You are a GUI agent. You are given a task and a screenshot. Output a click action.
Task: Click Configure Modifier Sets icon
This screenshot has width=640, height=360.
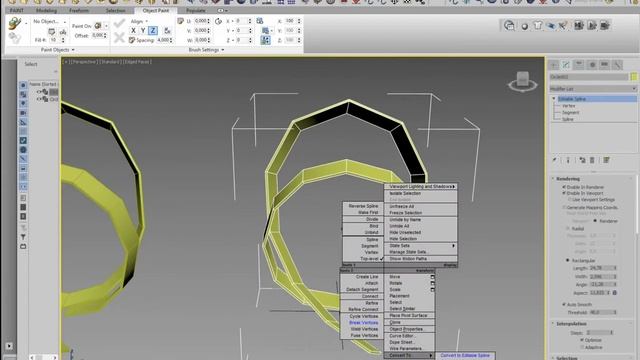point(607,160)
